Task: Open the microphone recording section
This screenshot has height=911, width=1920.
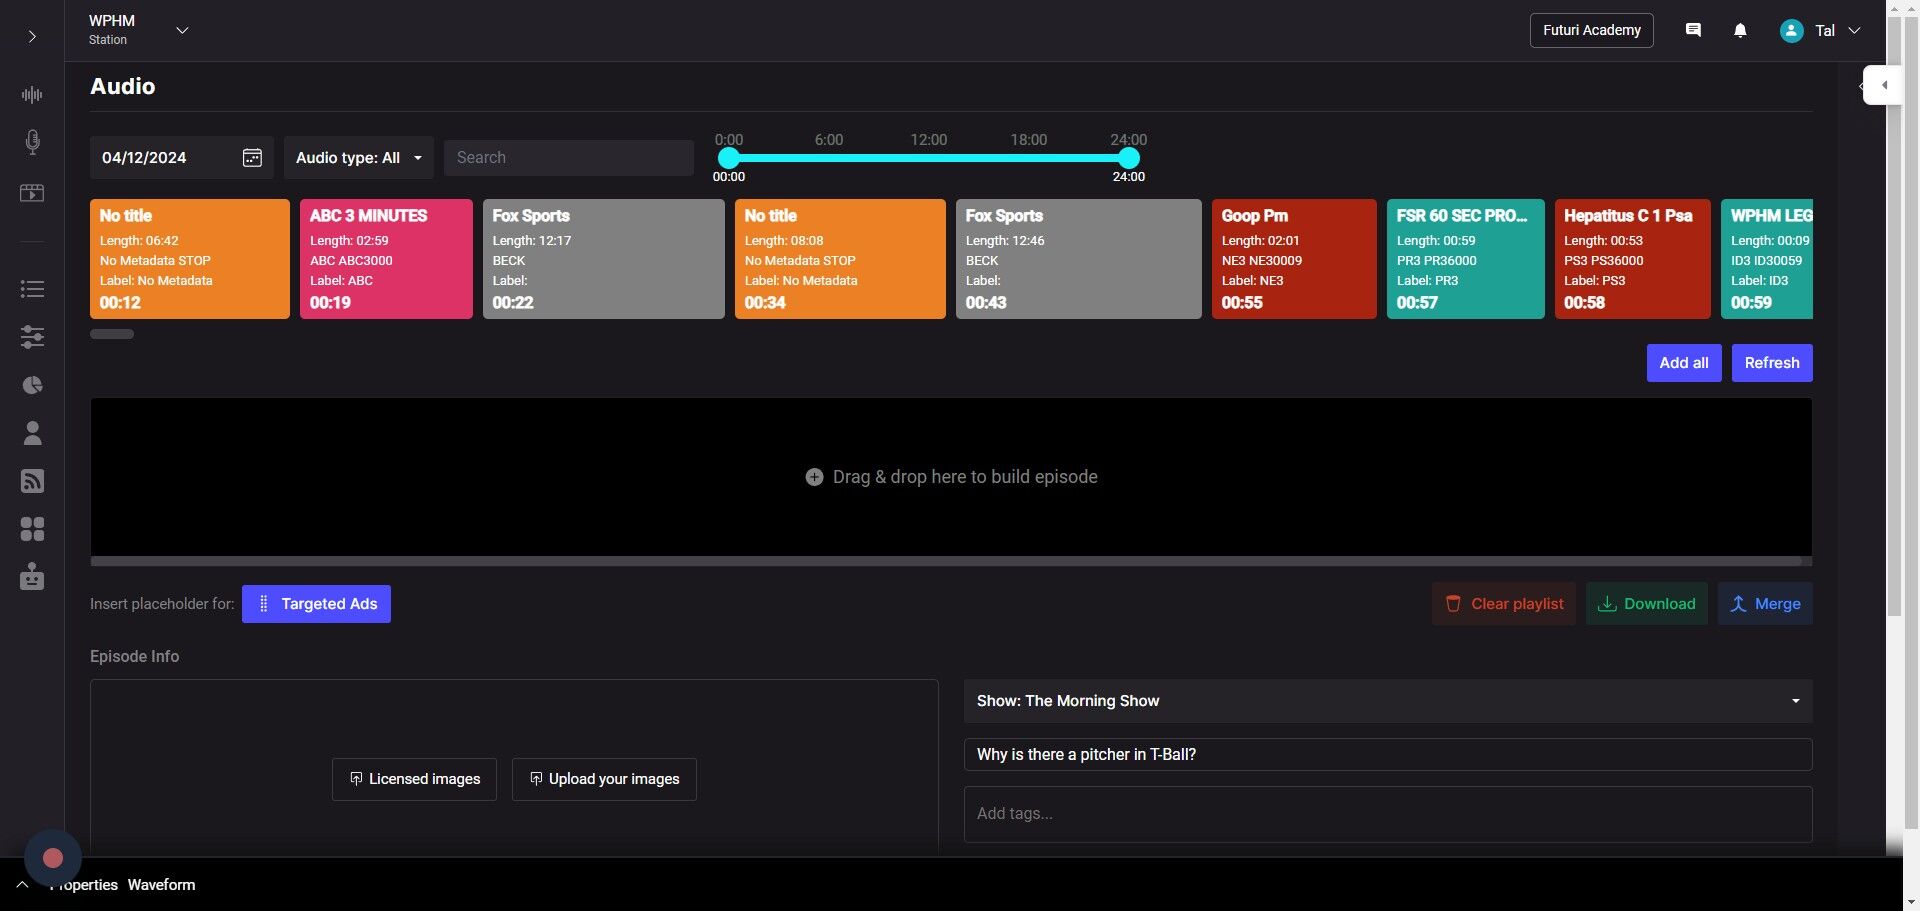Action: point(32,142)
